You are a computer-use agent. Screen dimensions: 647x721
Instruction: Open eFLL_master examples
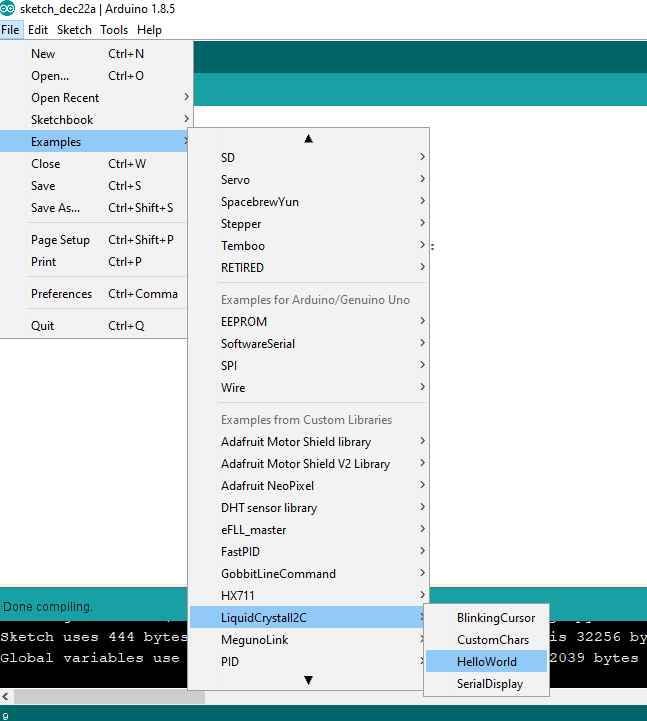[x=309, y=530]
